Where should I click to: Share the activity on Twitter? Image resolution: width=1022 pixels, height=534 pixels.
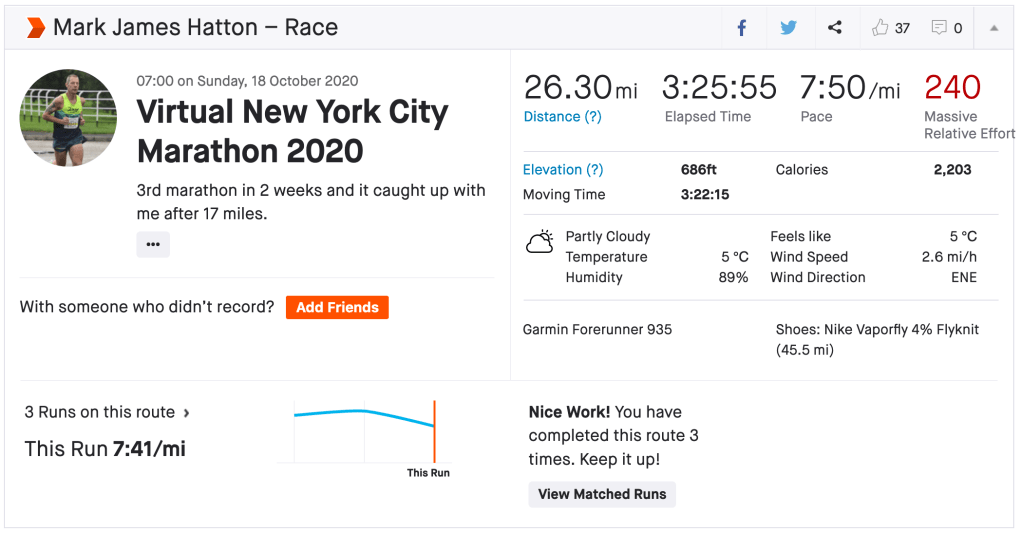(789, 28)
